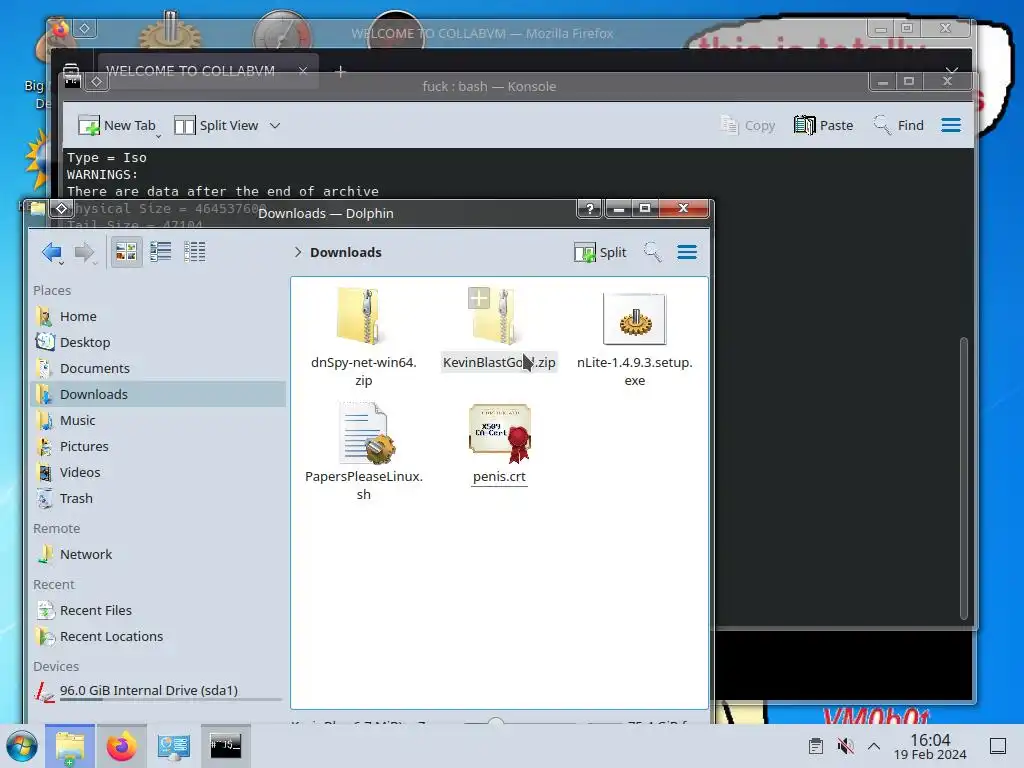Select Downloads in Places panel
1024x768 pixels.
[159, 394]
